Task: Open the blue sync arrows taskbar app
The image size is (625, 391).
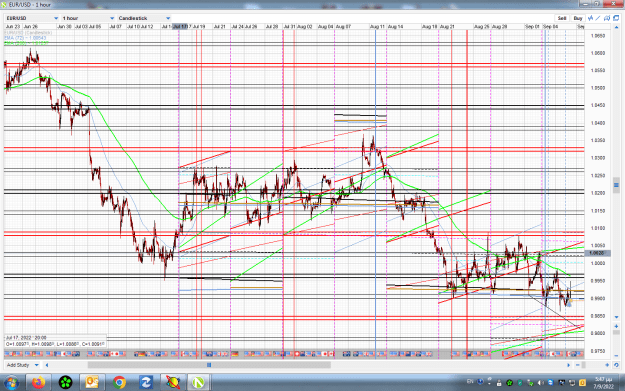Action: pos(146,383)
